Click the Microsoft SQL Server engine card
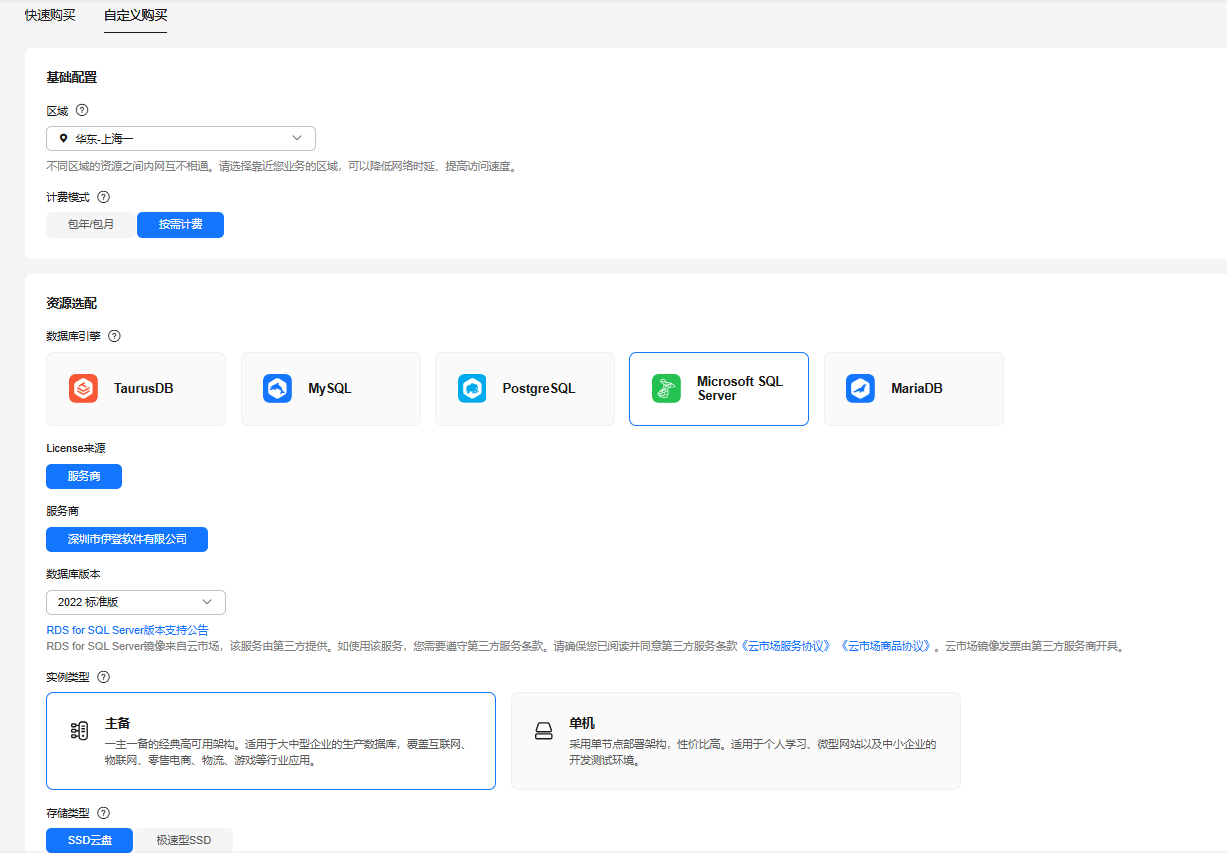The width and height of the screenshot is (1227, 857). 719,389
